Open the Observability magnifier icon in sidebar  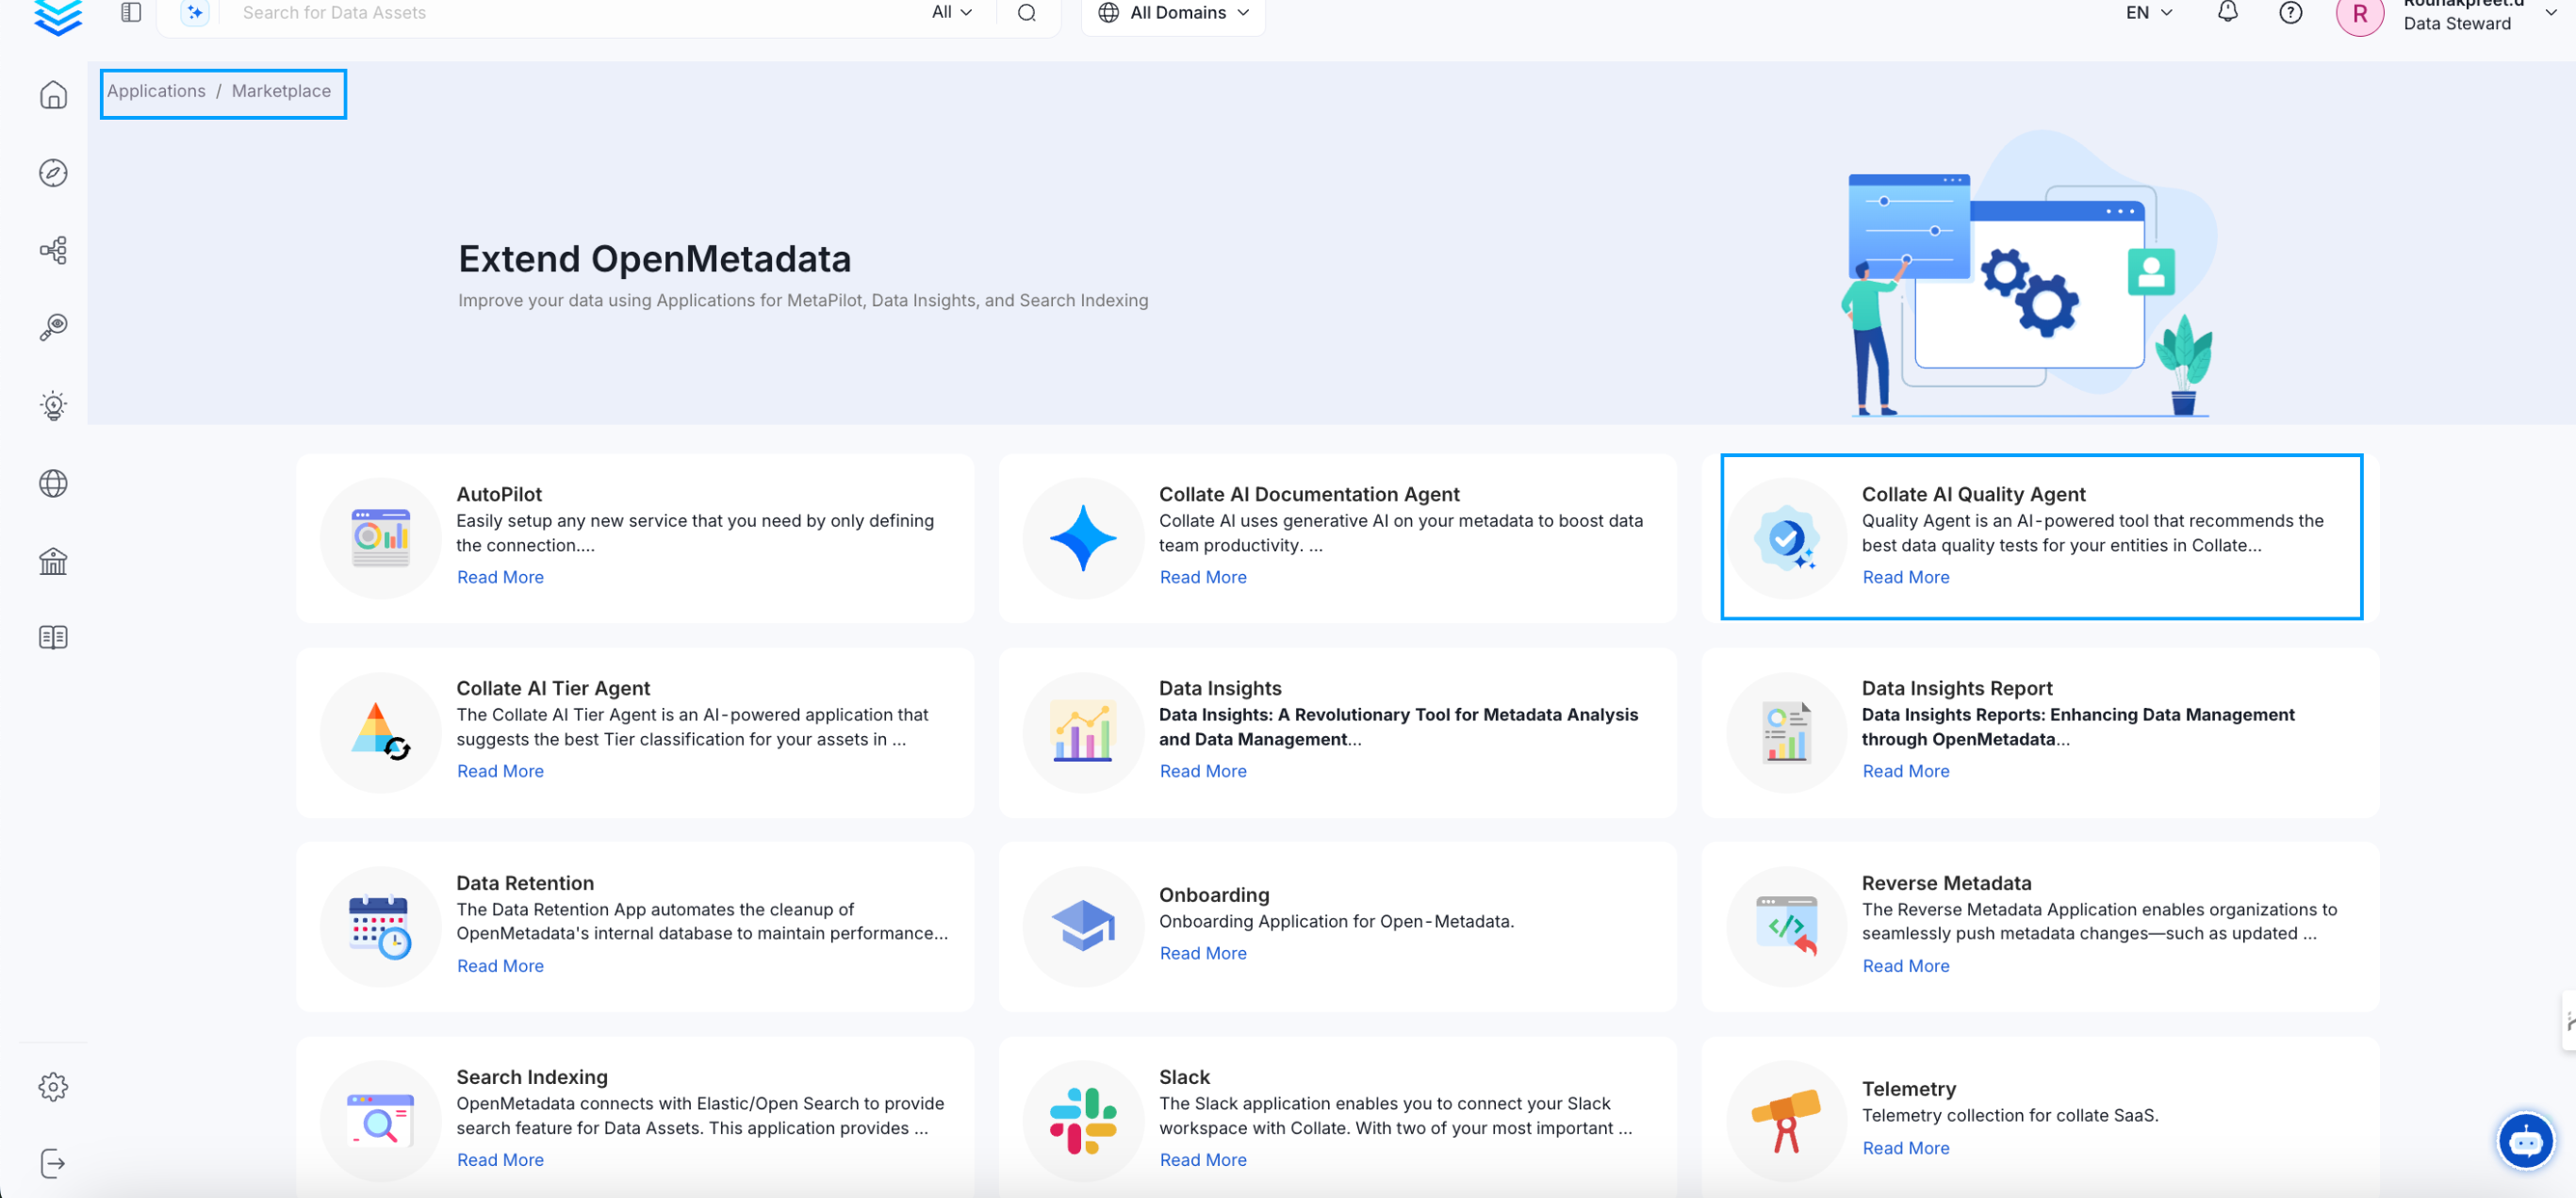53,327
